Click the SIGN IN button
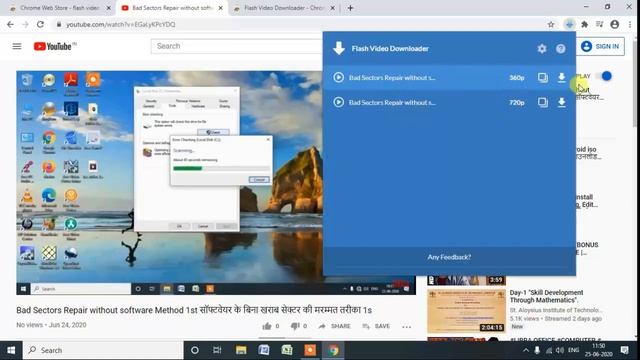 (600, 47)
